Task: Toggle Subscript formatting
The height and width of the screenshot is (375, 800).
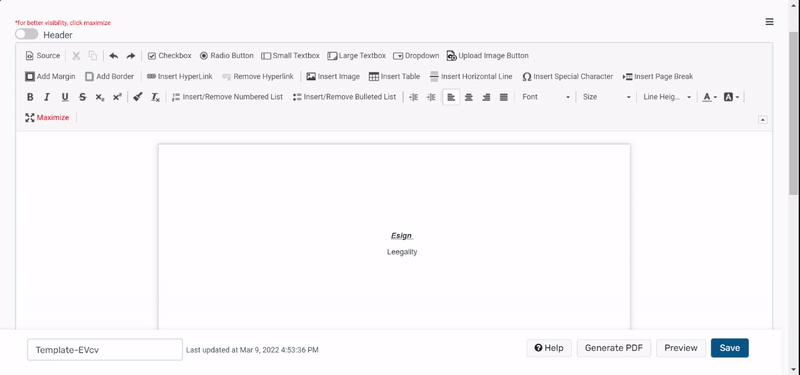Action: [99, 97]
